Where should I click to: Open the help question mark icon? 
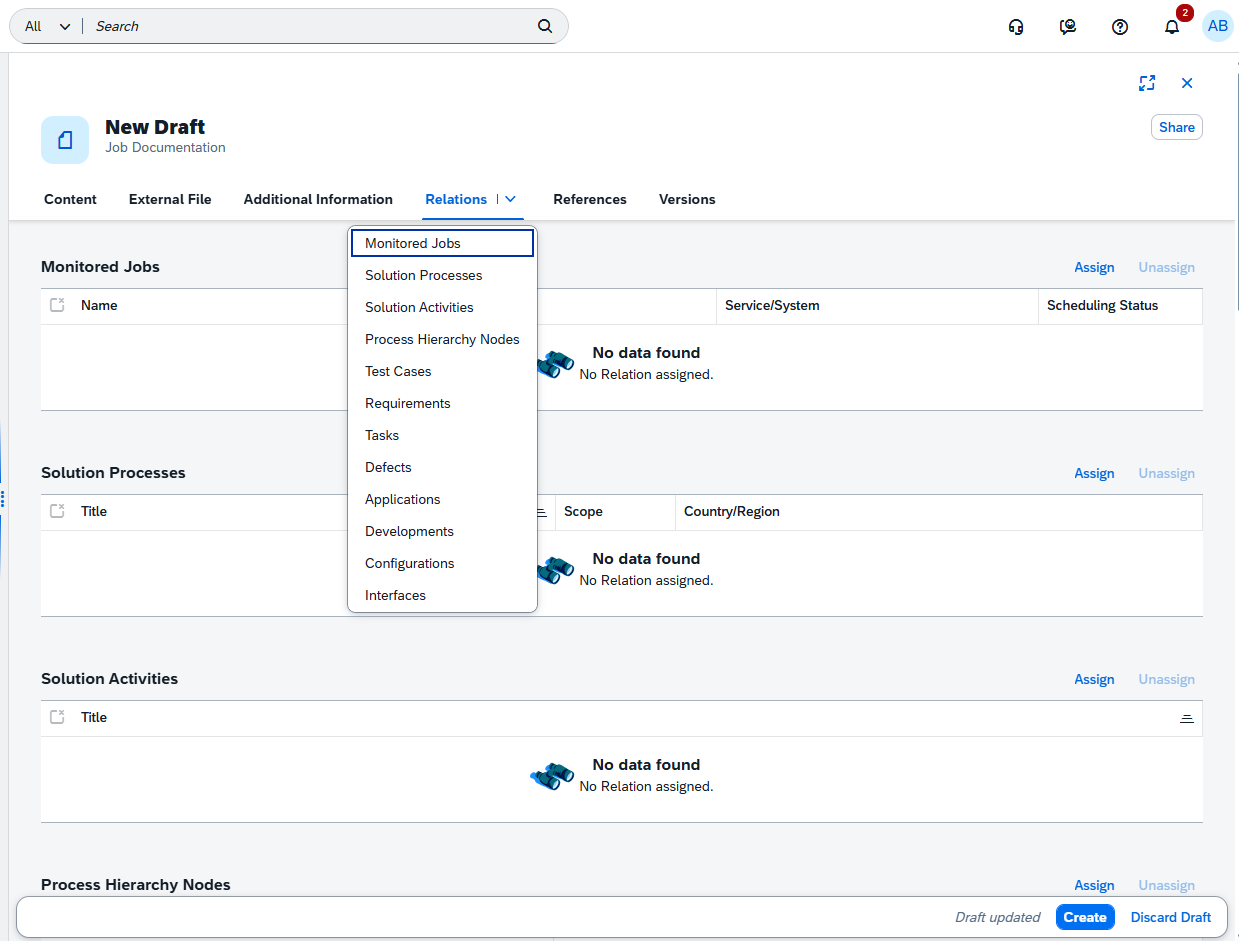[1120, 27]
